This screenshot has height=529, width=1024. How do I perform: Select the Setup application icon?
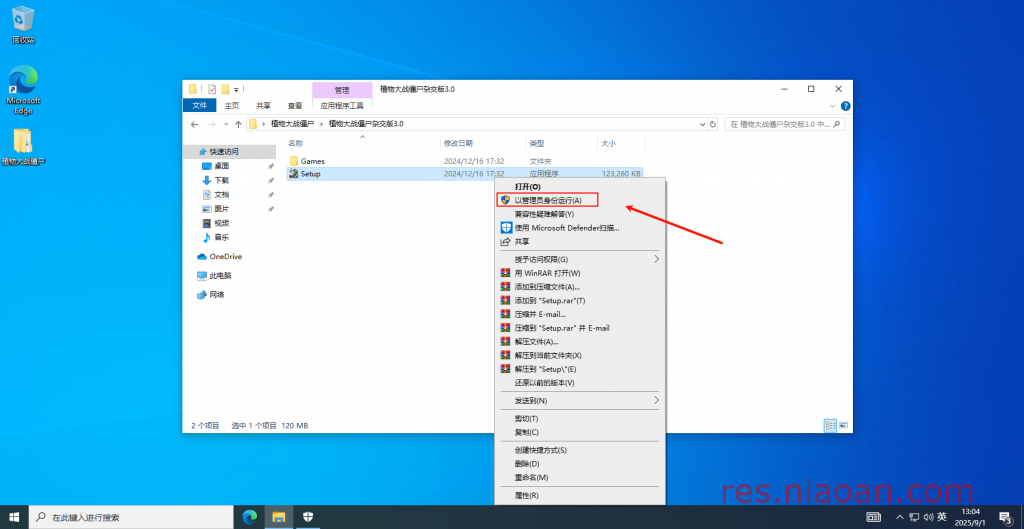click(294, 174)
